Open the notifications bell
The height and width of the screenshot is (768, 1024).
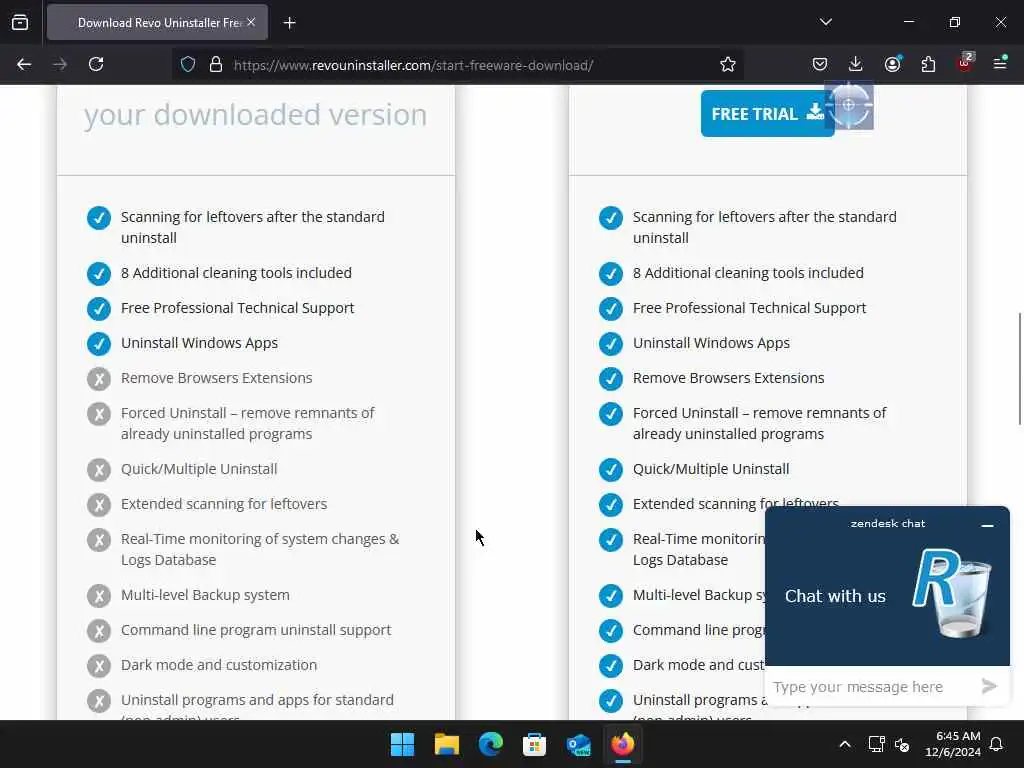point(997,744)
